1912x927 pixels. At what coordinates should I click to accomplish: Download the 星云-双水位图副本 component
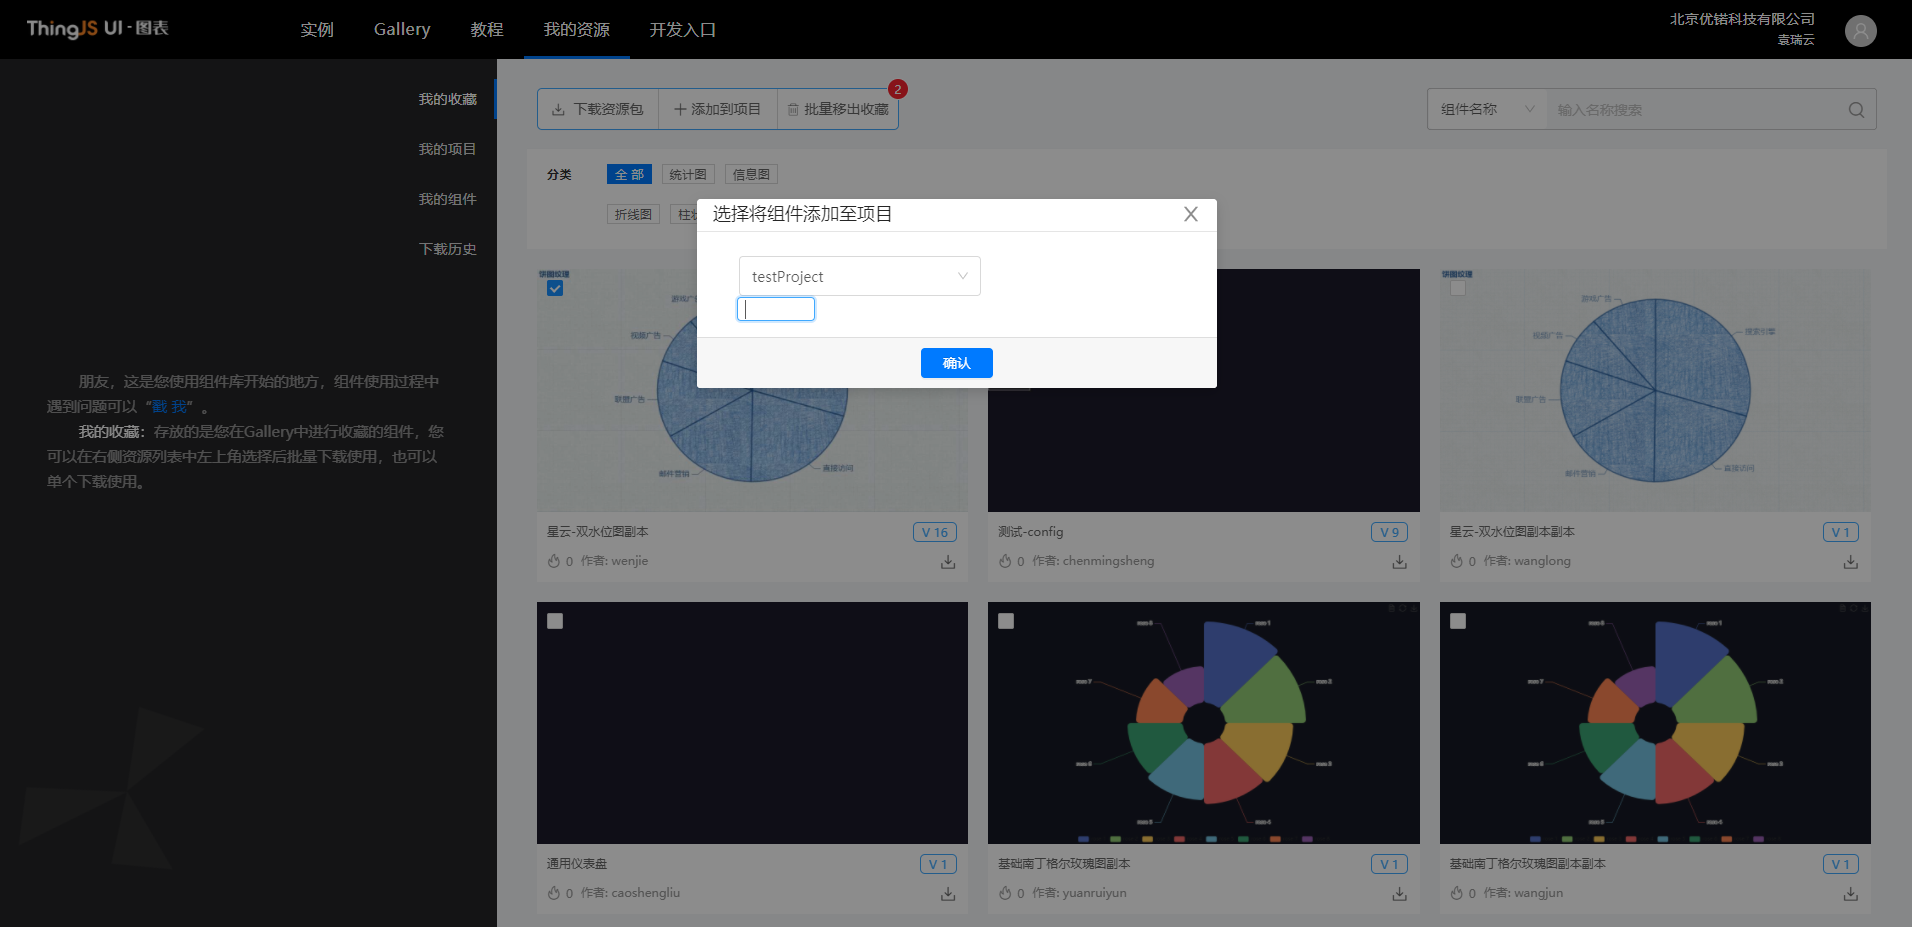[948, 562]
